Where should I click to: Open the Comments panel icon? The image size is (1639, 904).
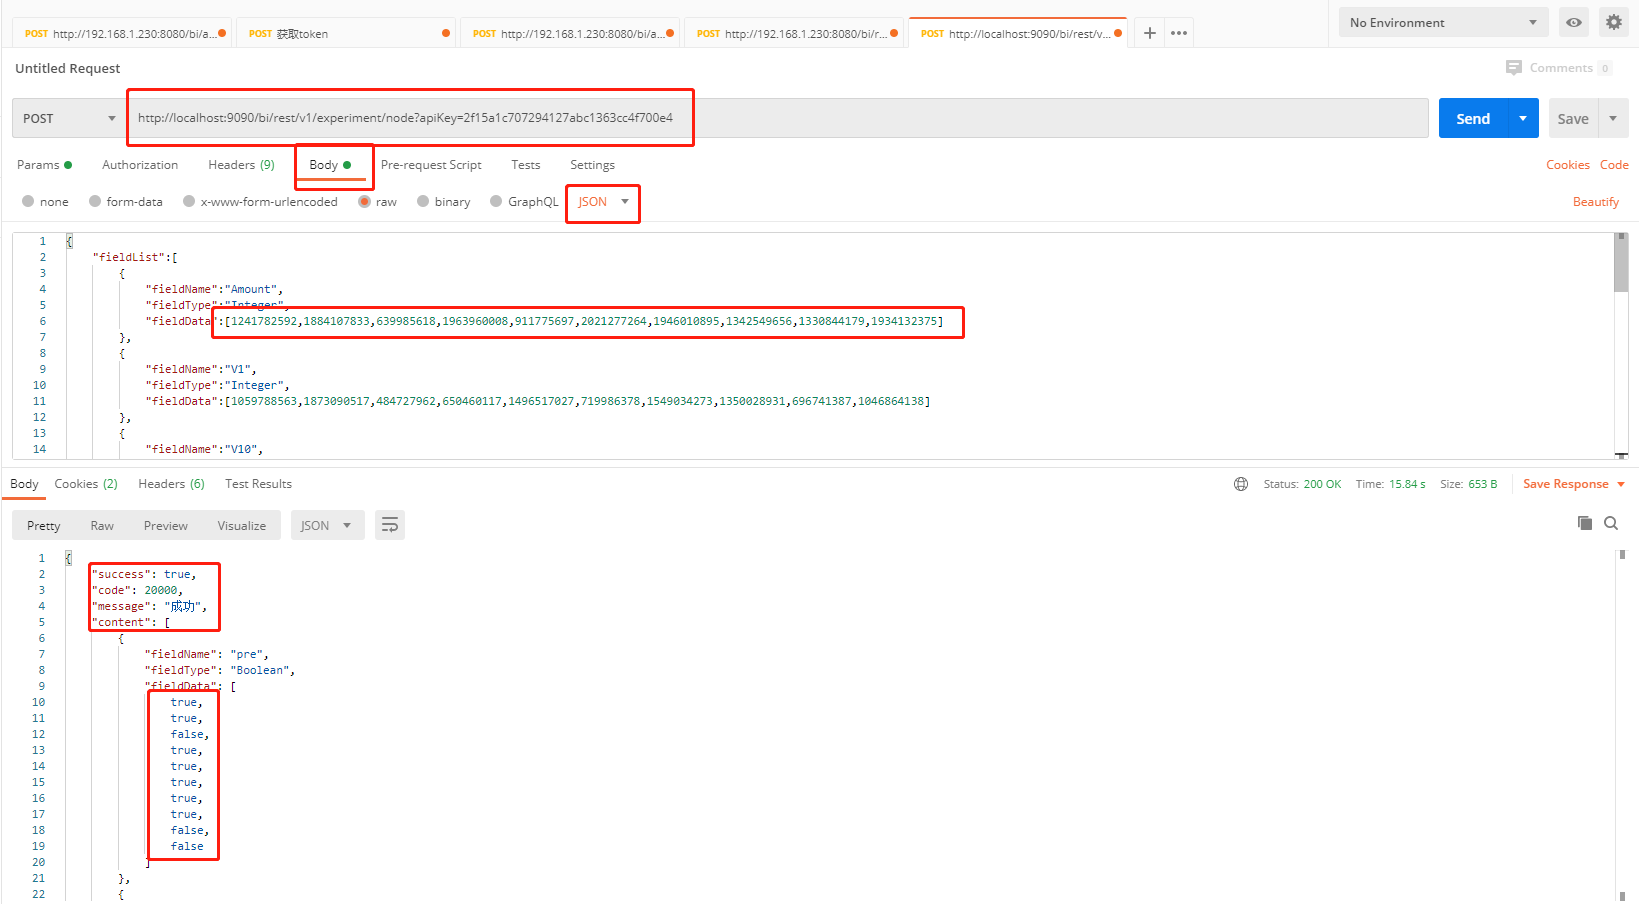1513,67
